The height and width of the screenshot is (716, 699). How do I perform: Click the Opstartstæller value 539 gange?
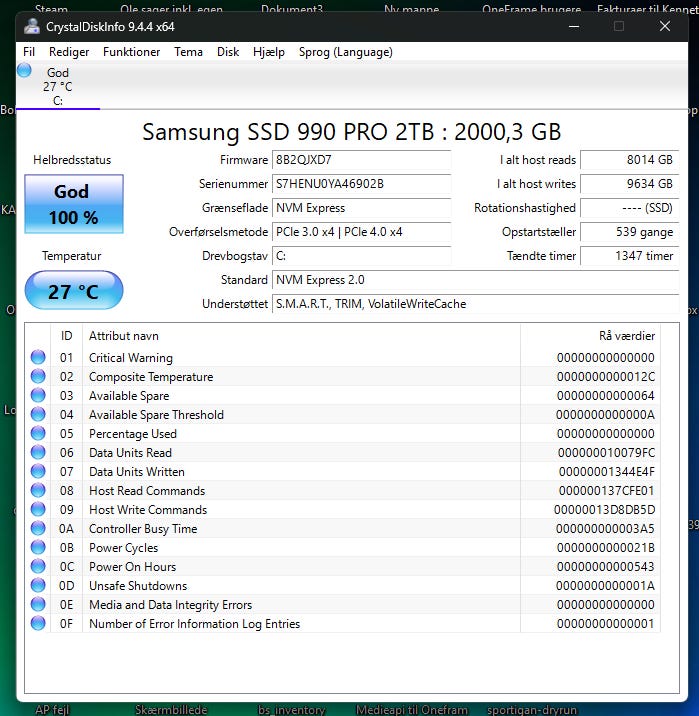tap(630, 232)
